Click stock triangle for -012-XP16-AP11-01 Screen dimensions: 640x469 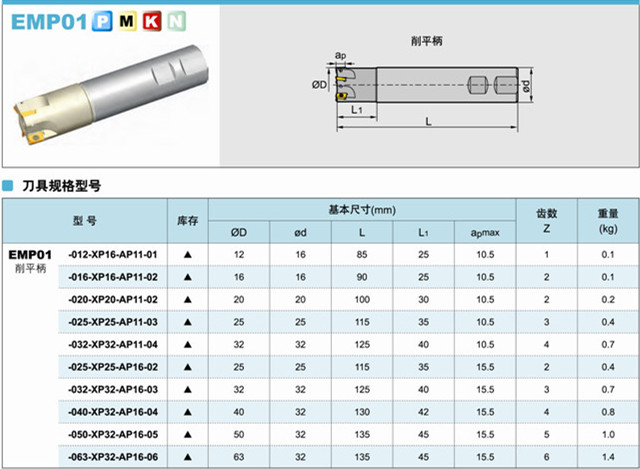[x=187, y=254]
